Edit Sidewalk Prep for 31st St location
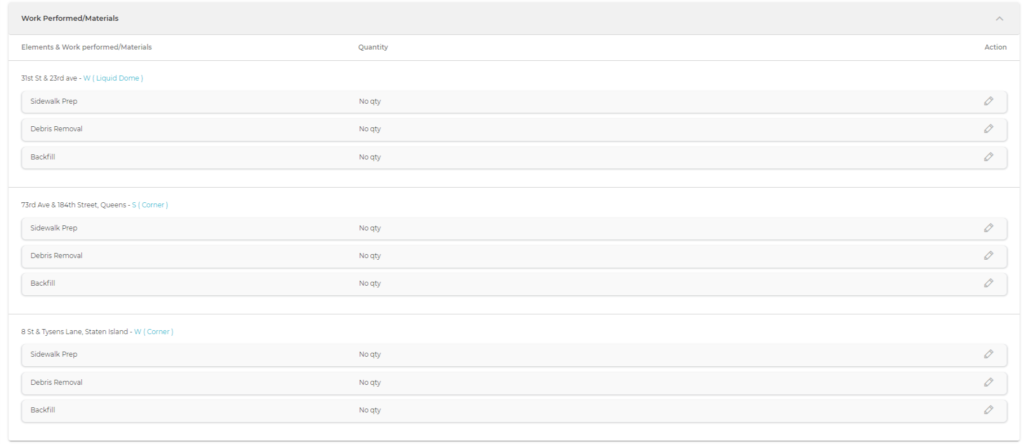Screen dimensions: 1024x444 point(988,101)
